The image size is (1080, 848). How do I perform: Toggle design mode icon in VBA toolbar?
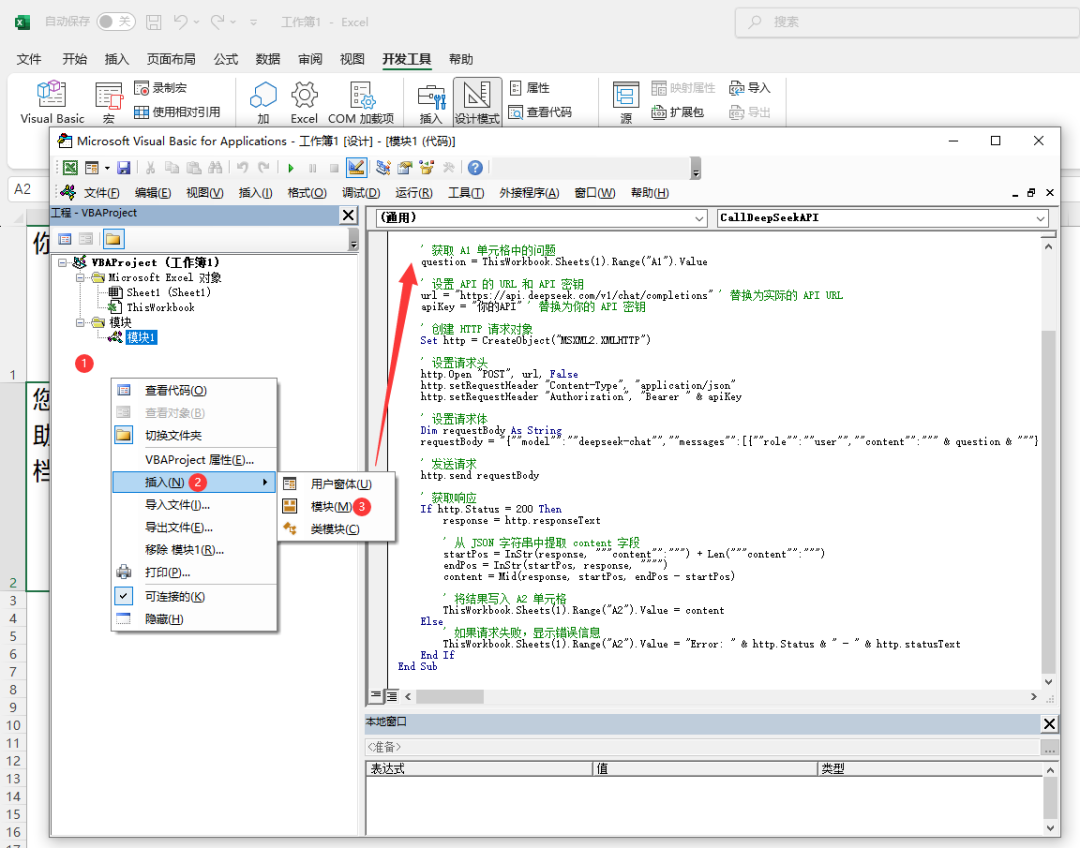[356, 167]
